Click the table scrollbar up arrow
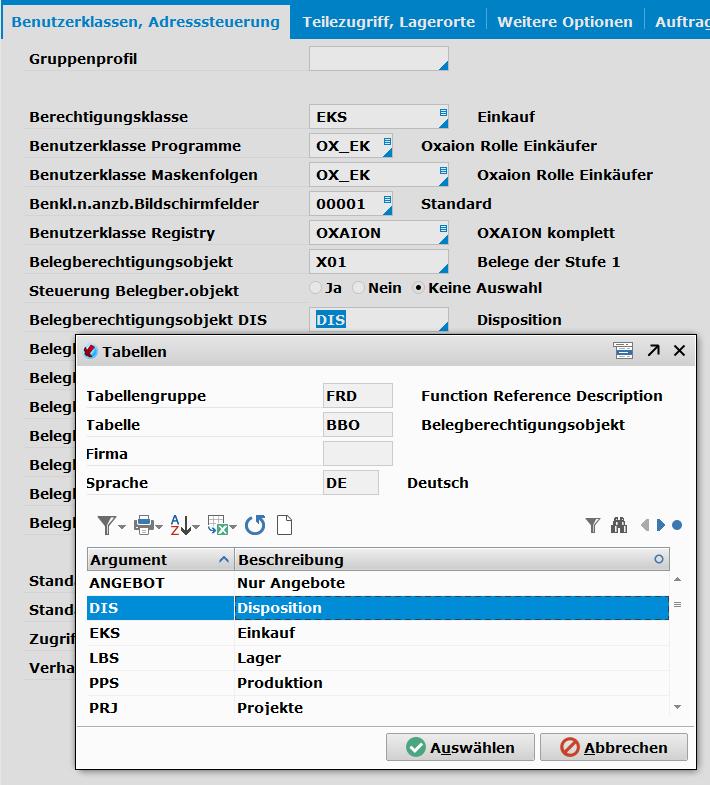The image size is (710, 785). [677, 579]
